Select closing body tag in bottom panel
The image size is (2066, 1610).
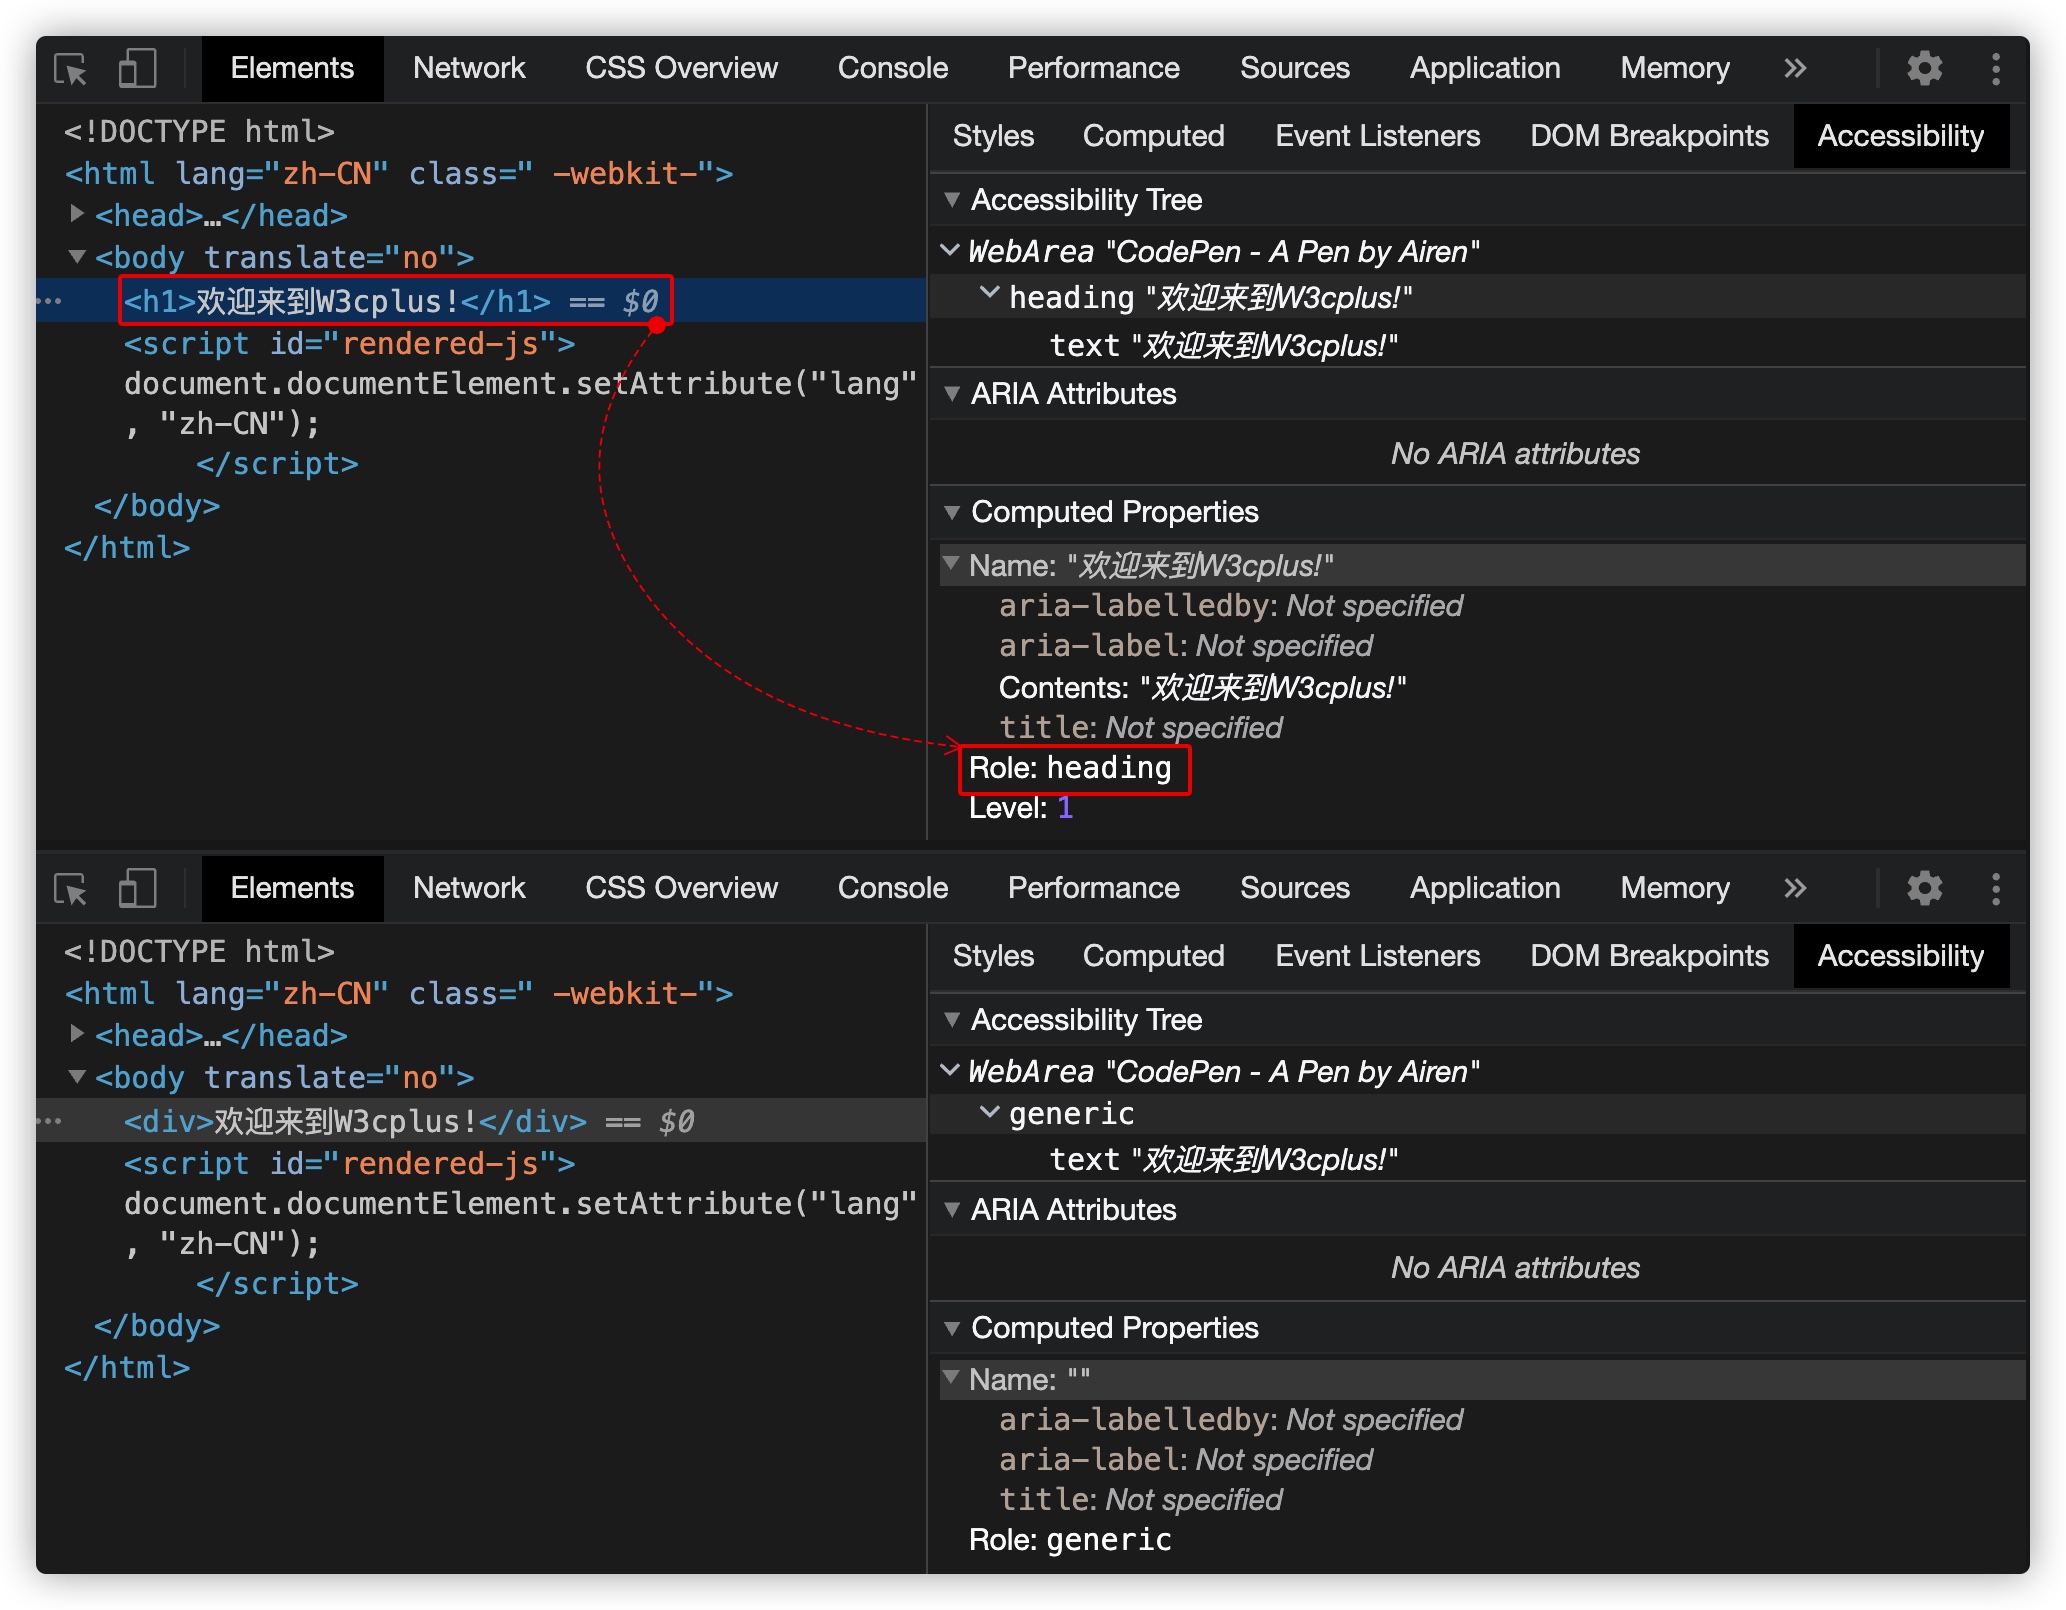pos(157,1326)
